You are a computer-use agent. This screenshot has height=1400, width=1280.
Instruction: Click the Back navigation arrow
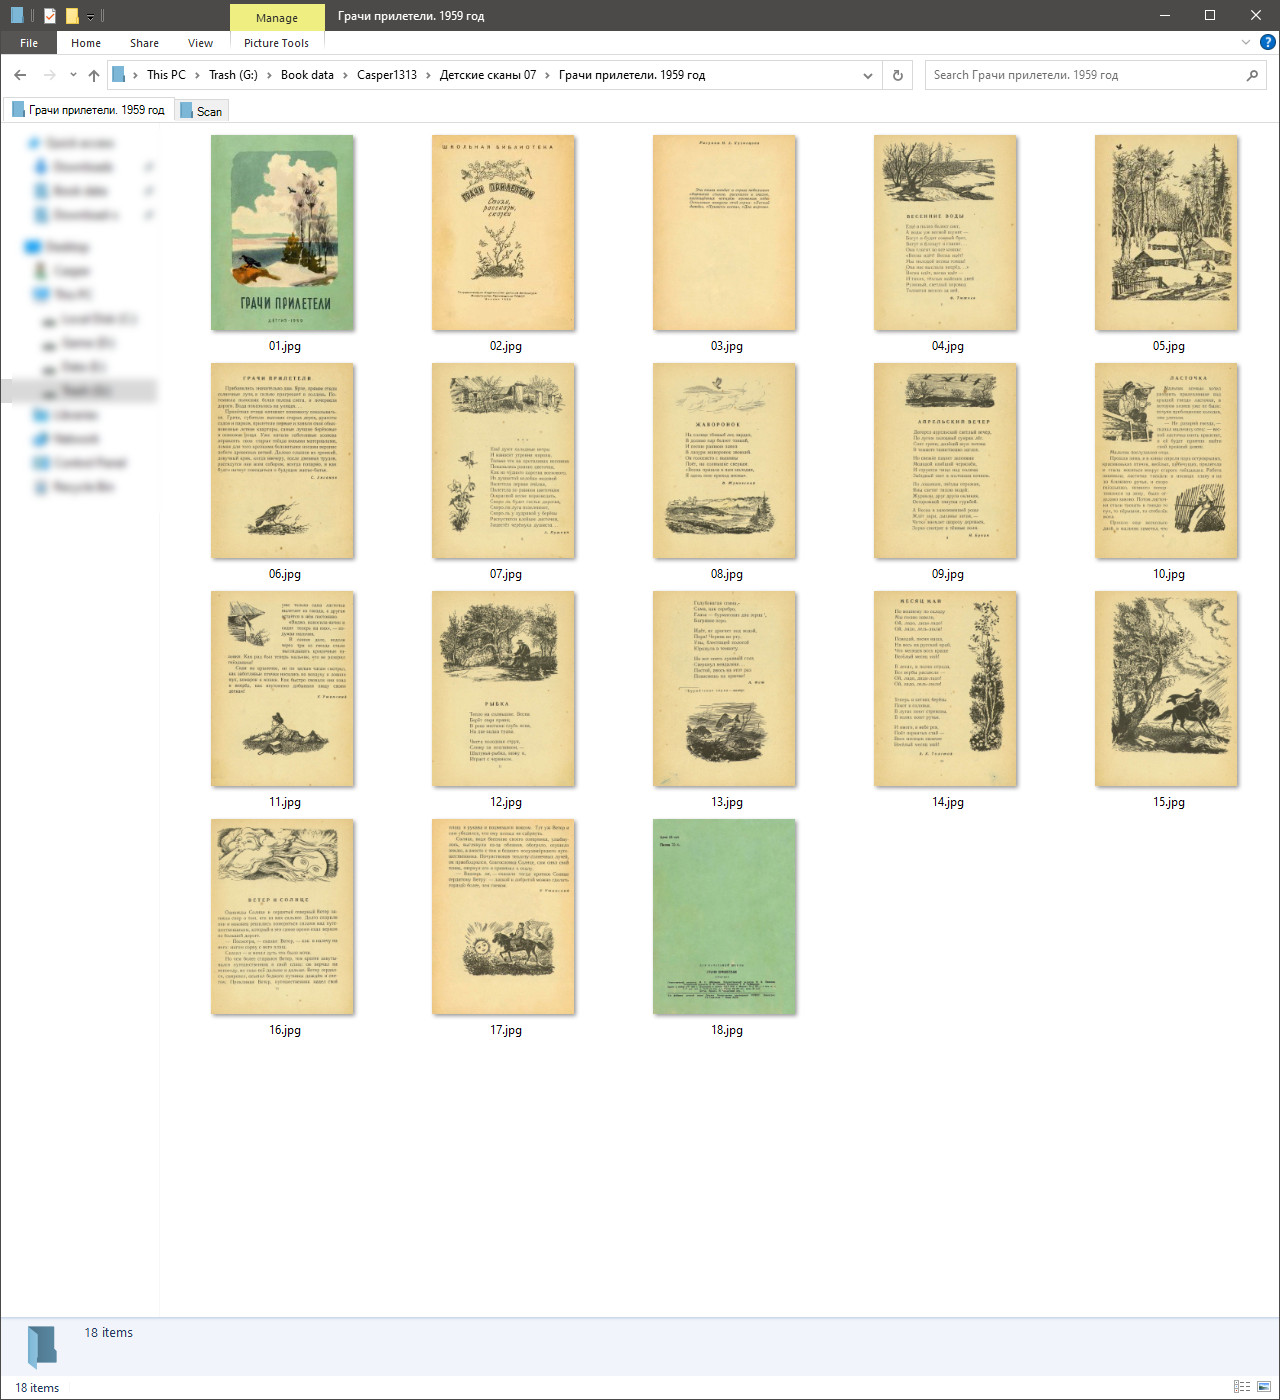(20, 75)
